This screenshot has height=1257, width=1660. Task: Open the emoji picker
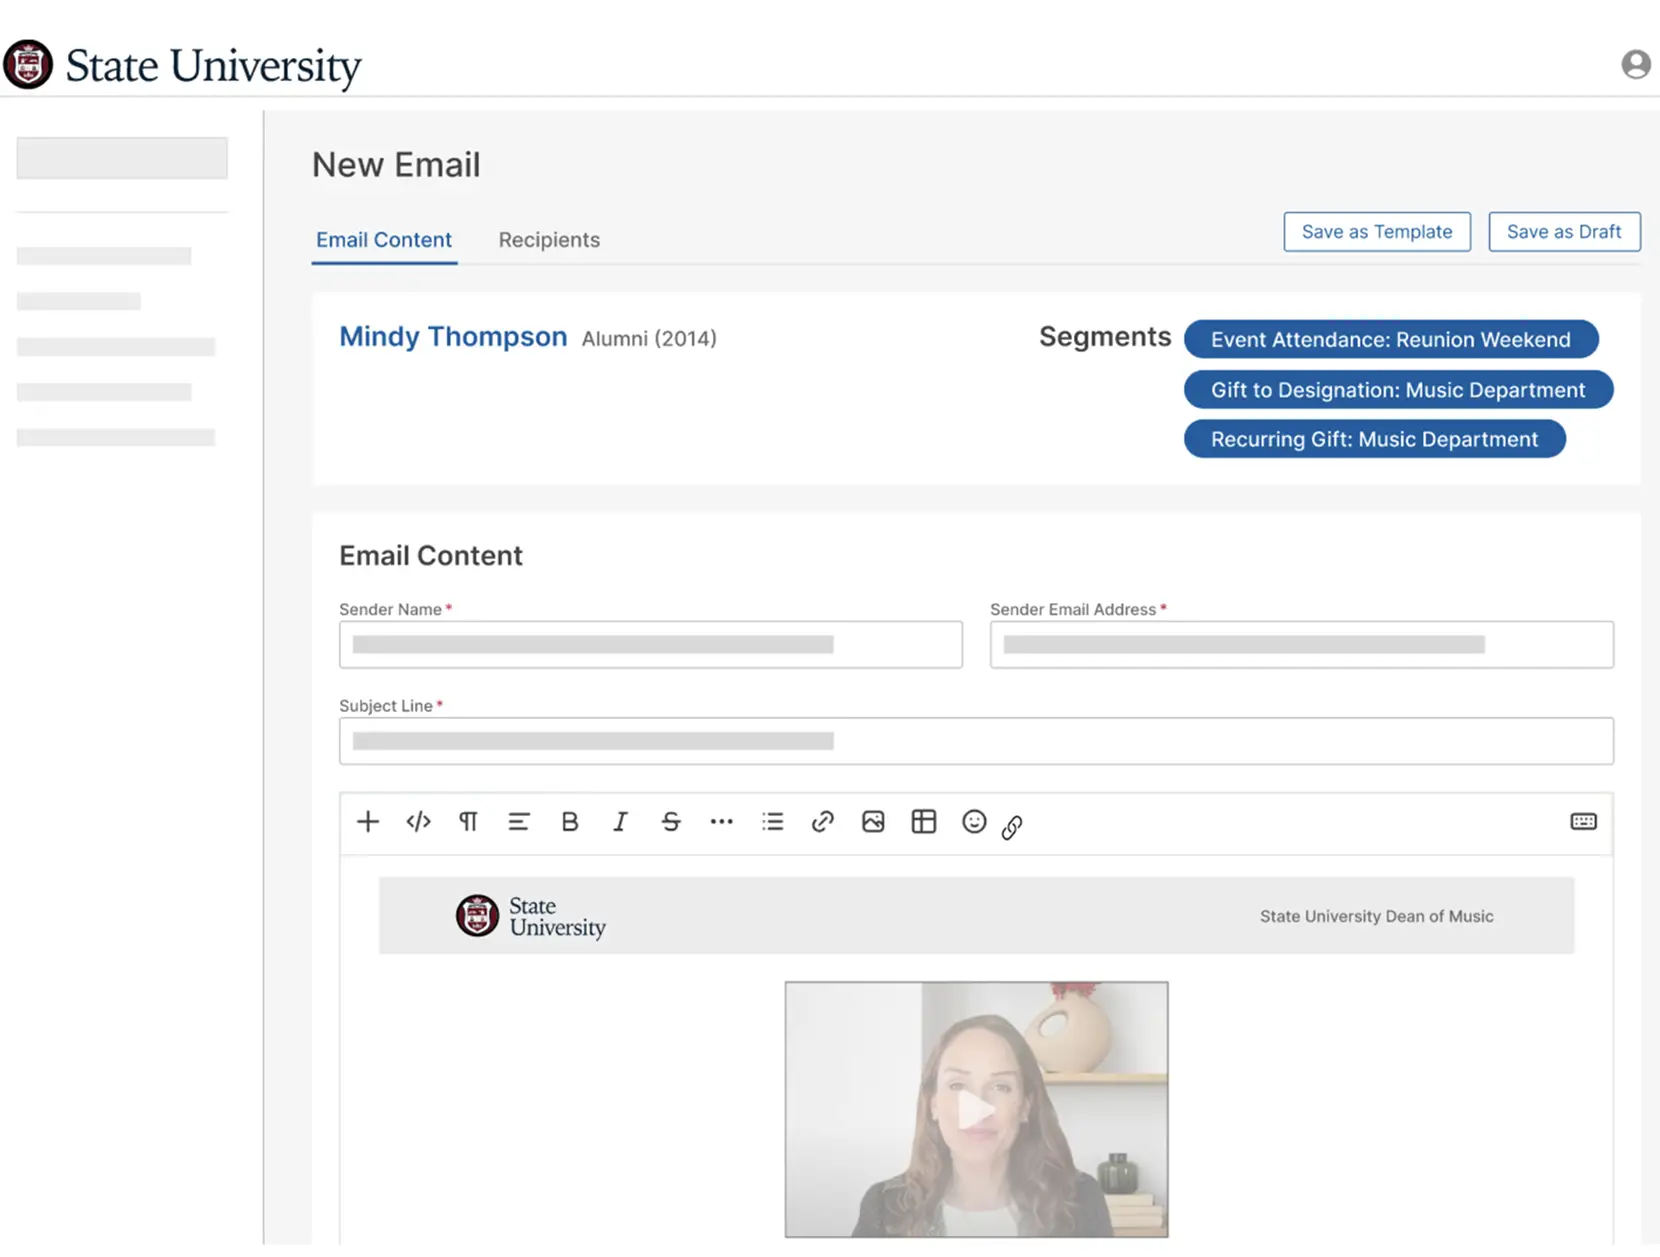tap(973, 822)
